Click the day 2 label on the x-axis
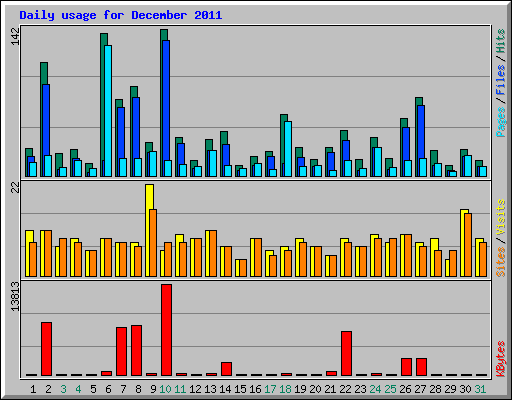 (48, 389)
